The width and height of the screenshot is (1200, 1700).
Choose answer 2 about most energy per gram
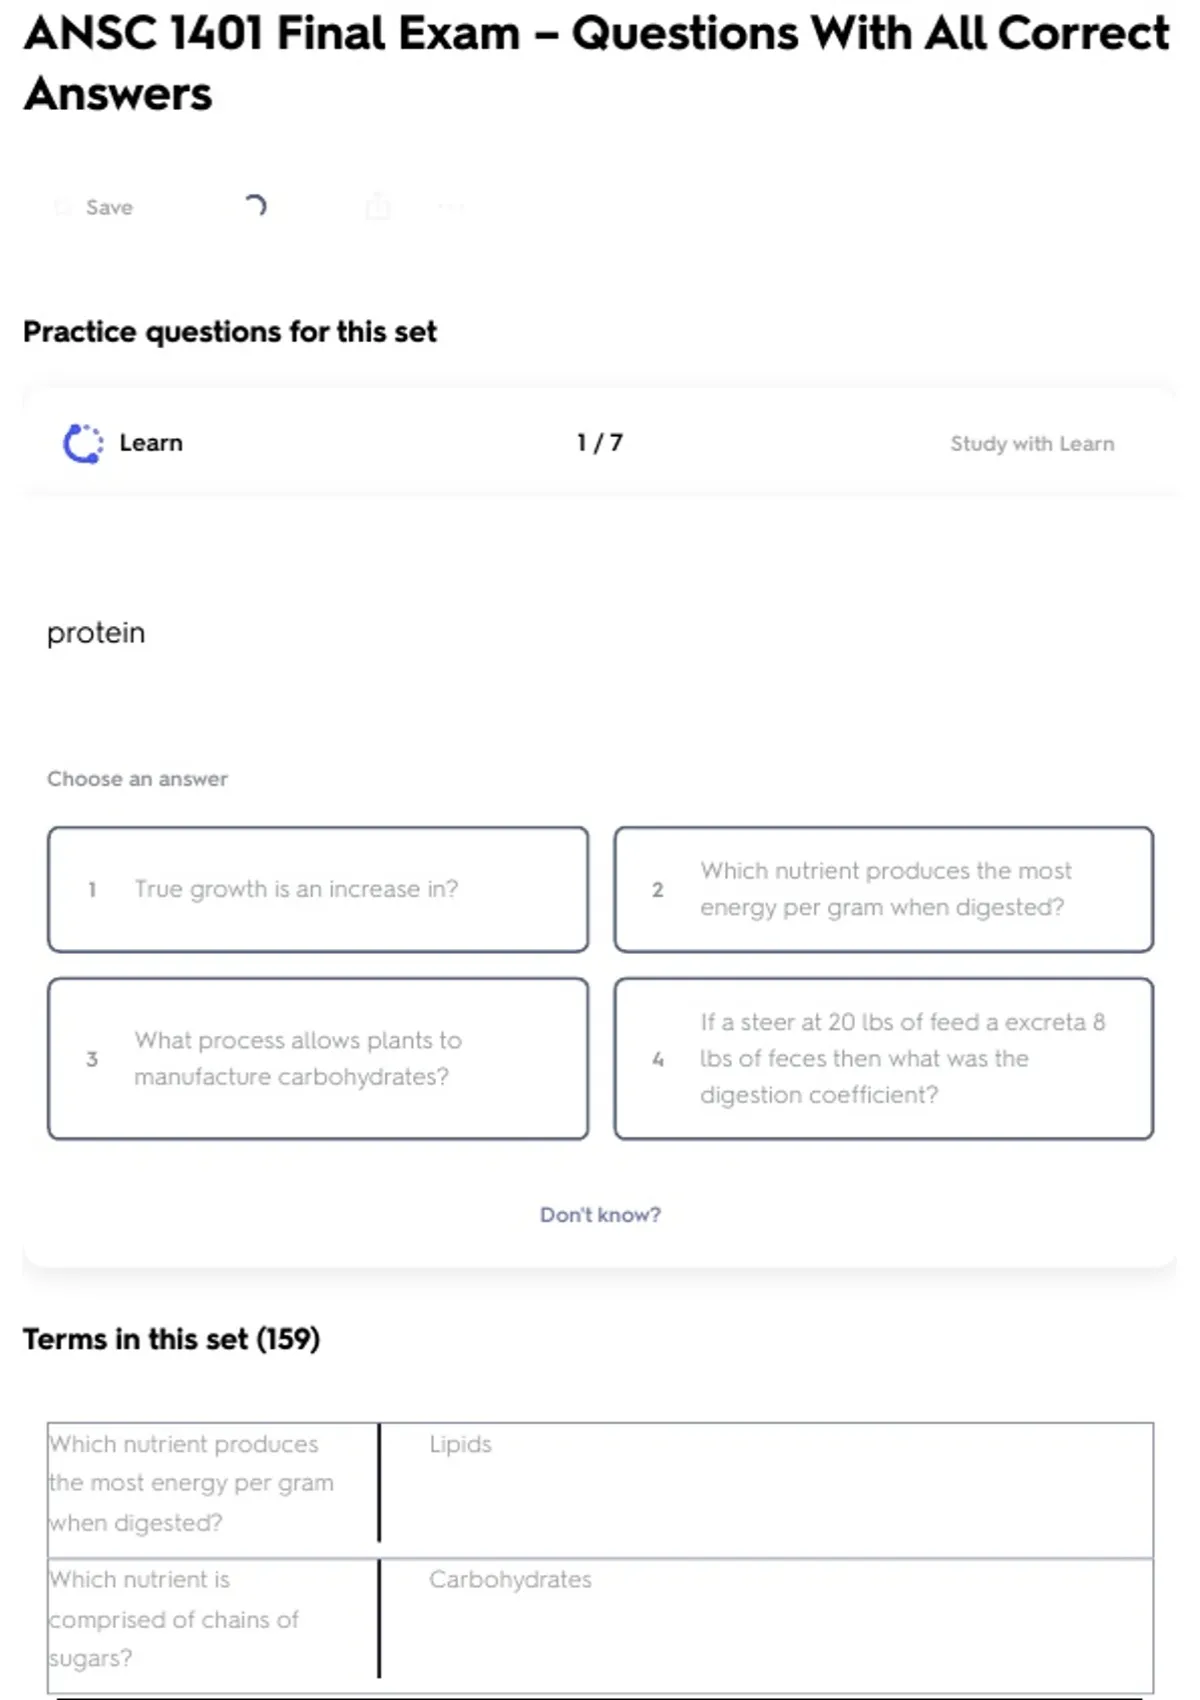click(x=883, y=889)
